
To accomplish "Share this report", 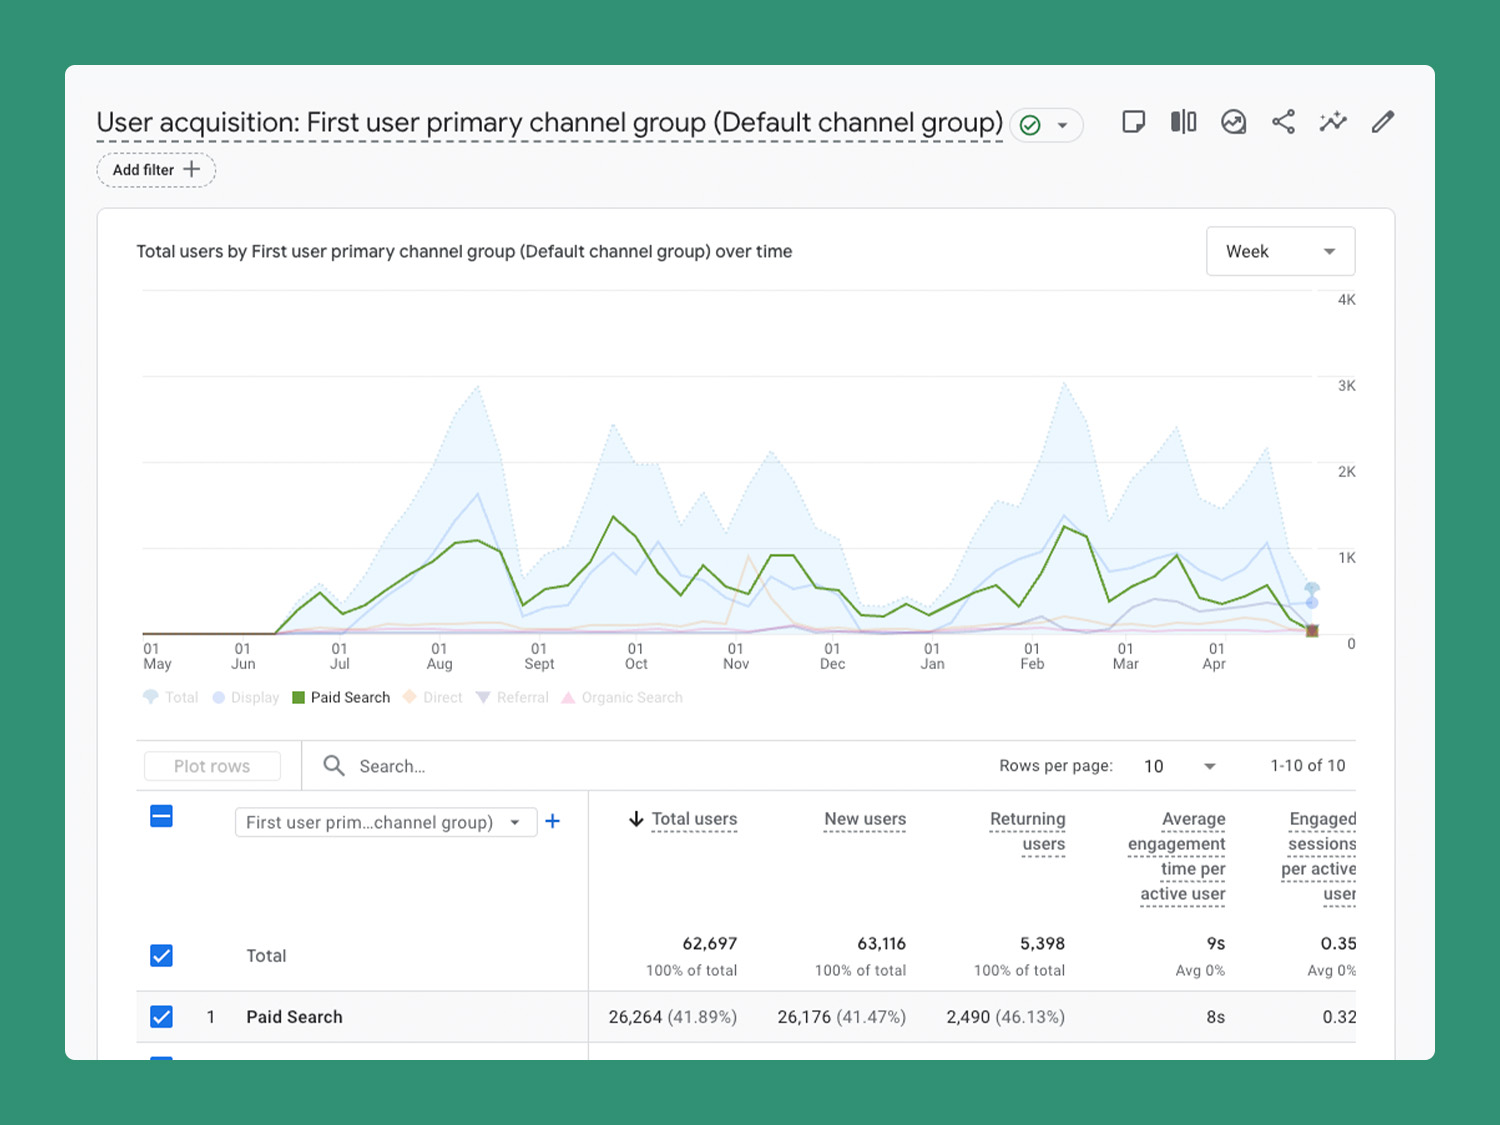I will (1283, 122).
